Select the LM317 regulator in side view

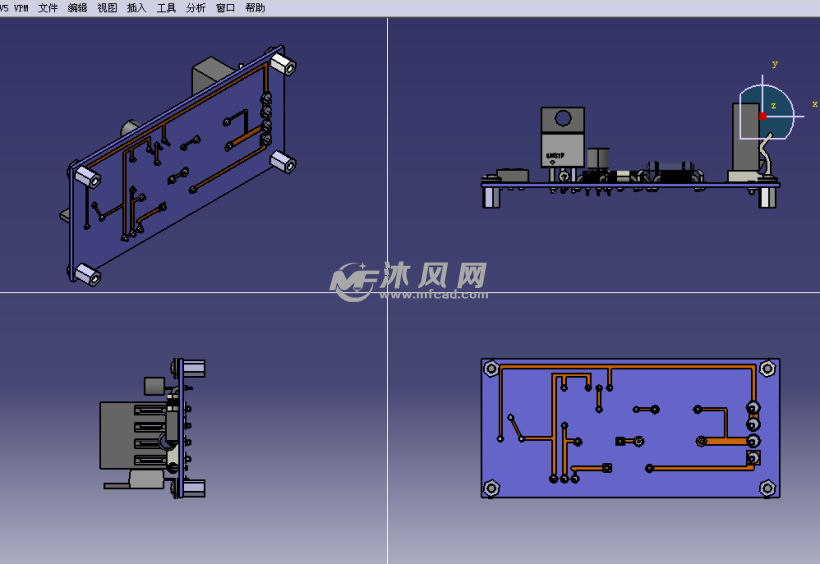point(563,138)
